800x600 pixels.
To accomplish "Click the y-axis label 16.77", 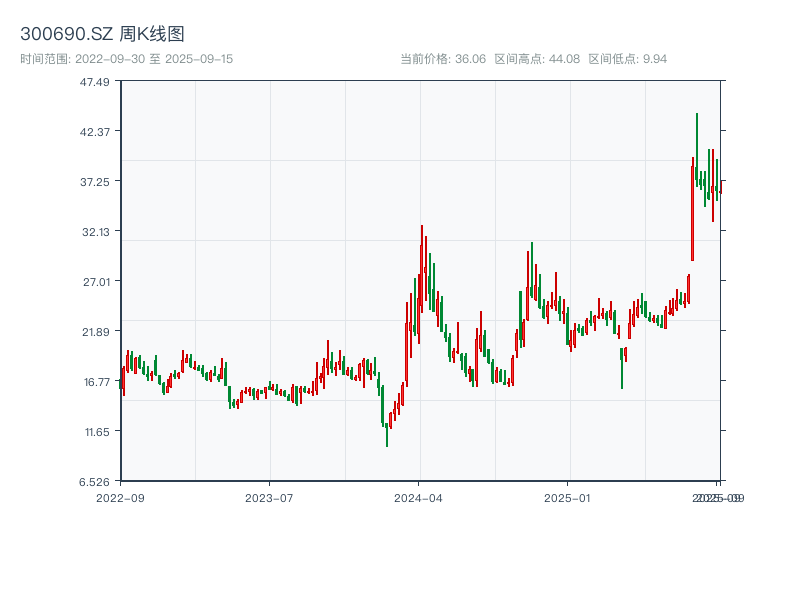I will point(96,382).
